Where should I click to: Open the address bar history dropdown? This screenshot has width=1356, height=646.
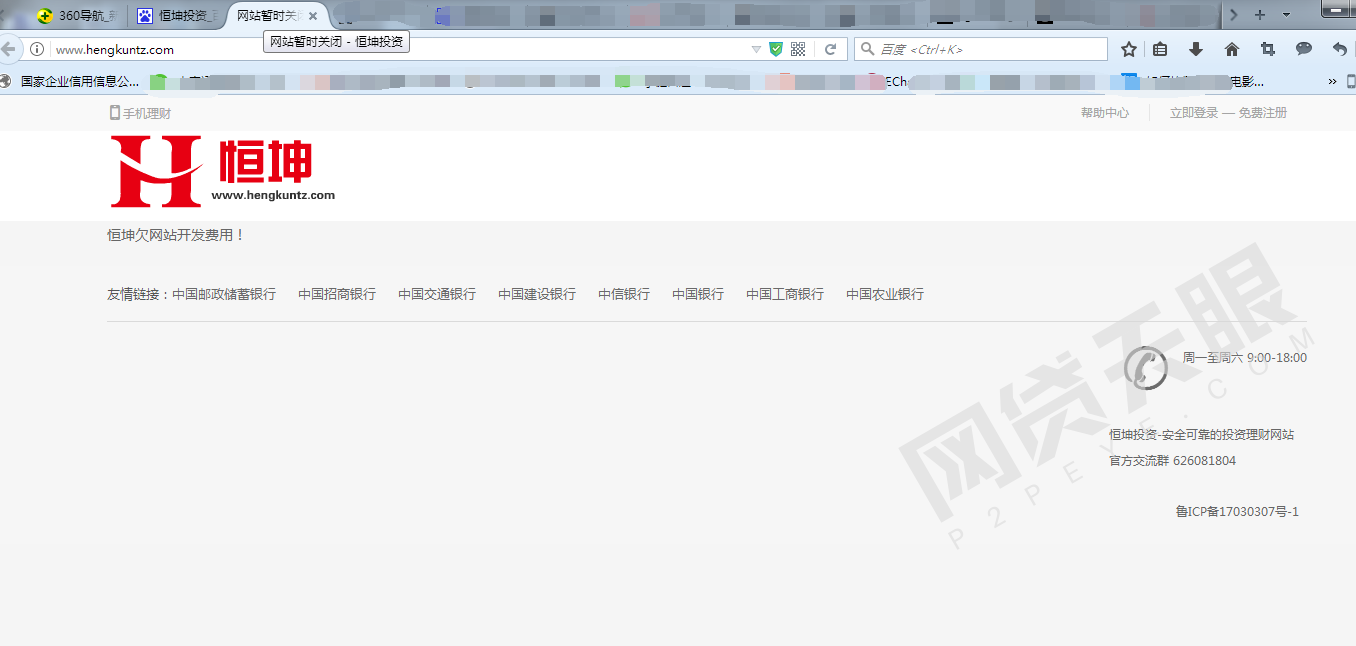[x=756, y=49]
